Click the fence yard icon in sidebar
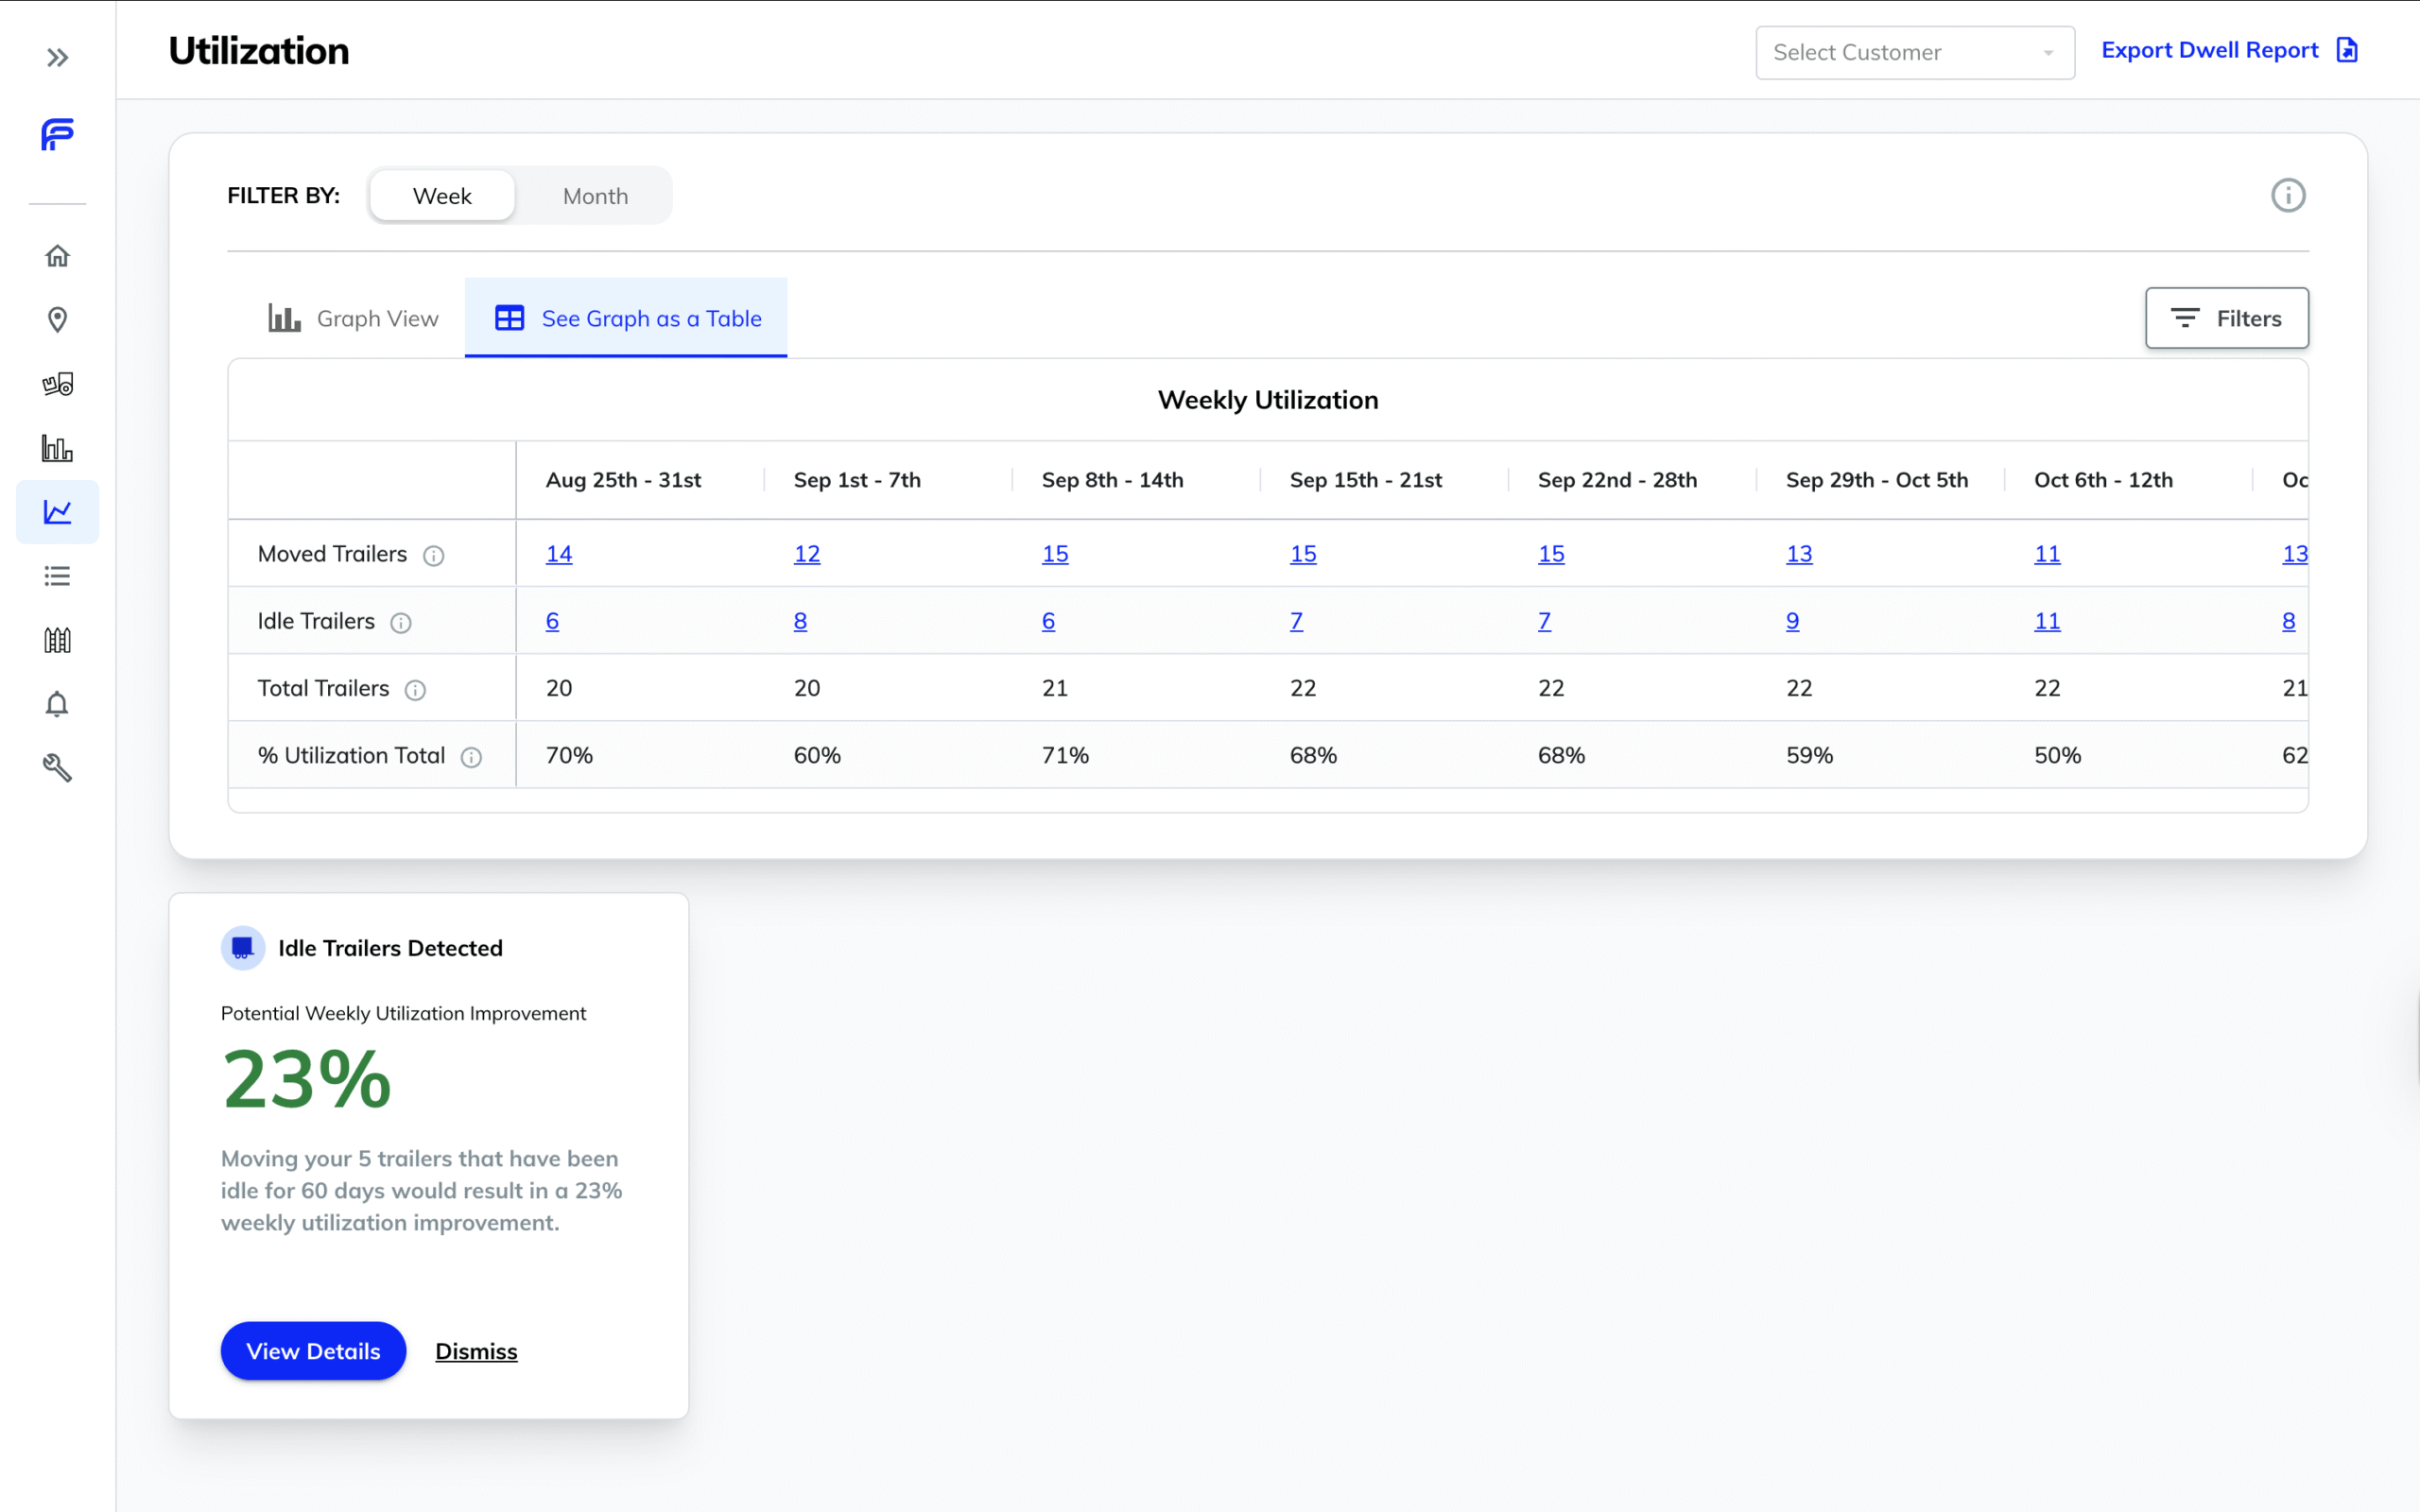 [57, 640]
